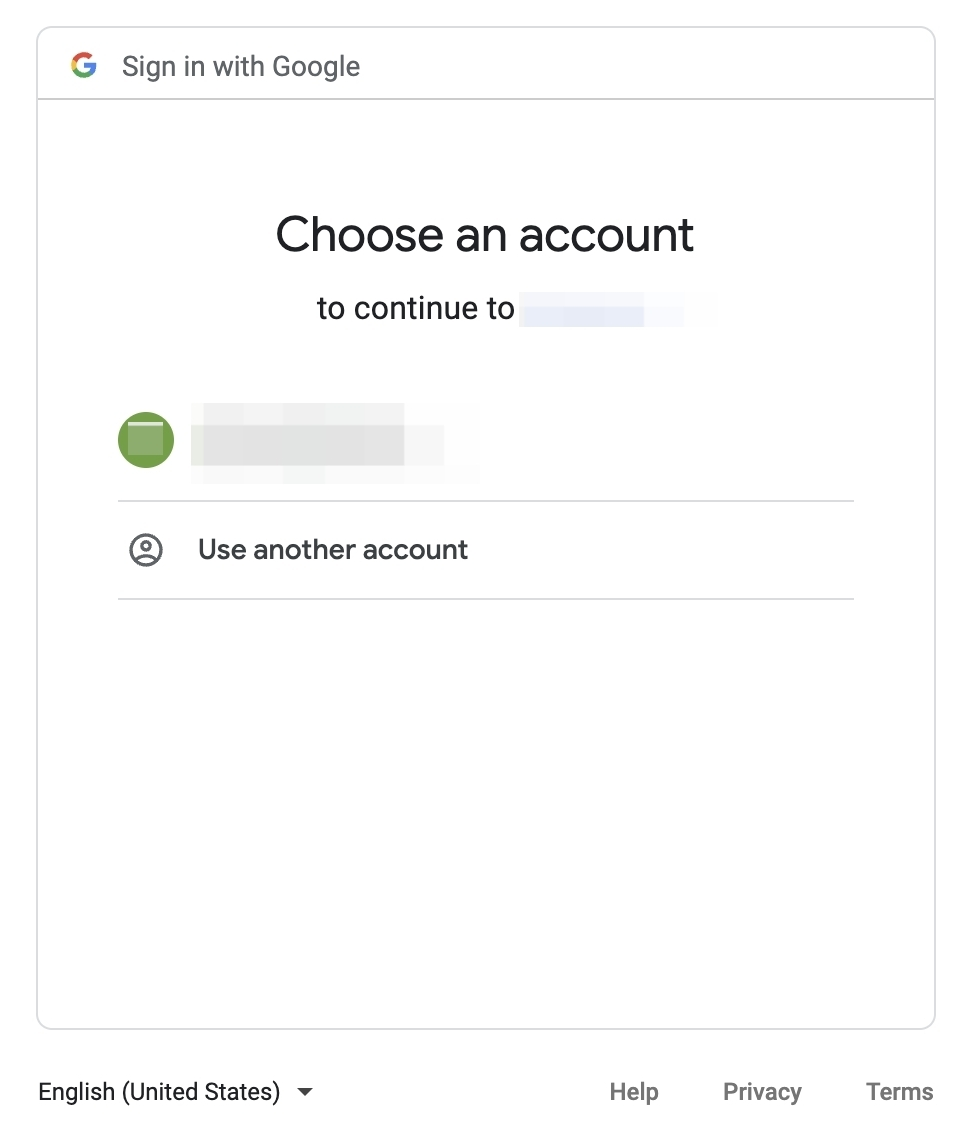Image resolution: width=968 pixels, height=1136 pixels.
Task: Click the header bar right of 'Sign in with Google'
Action: click(650, 66)
